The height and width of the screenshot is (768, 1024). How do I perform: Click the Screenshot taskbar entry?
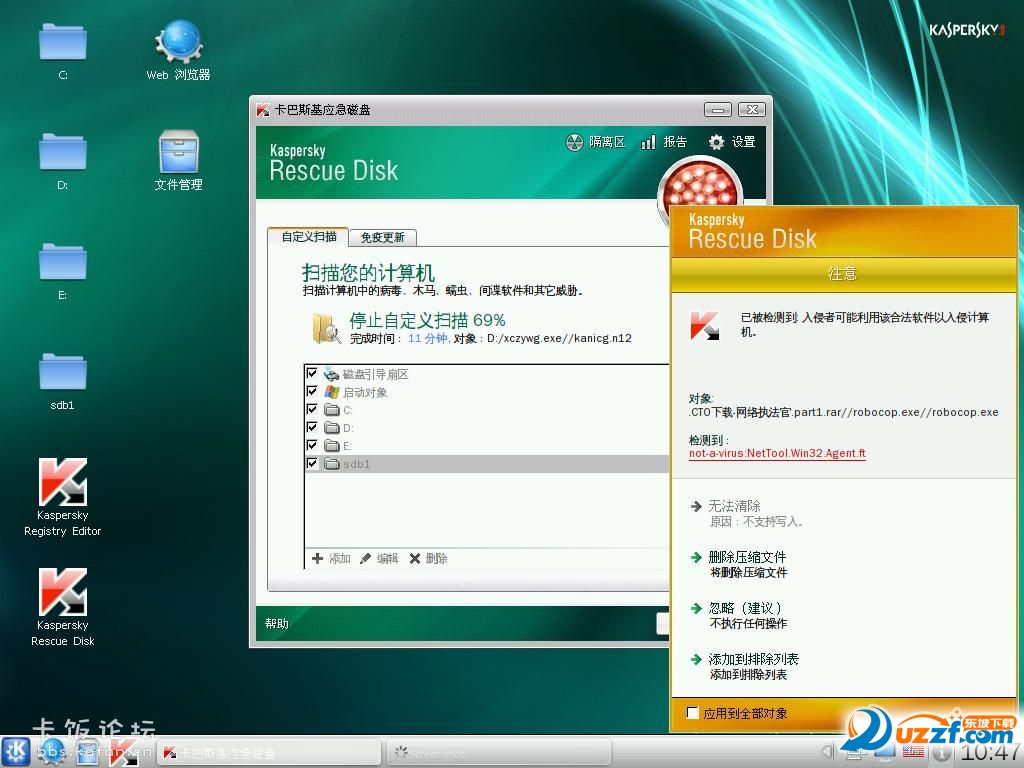coord(499,753)
